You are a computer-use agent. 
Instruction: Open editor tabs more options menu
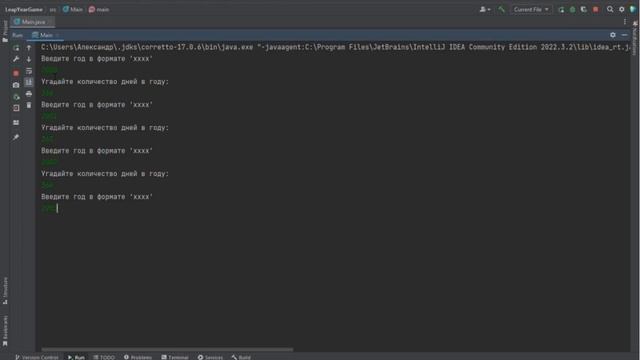pyautogui.click(x=625, y=22)
